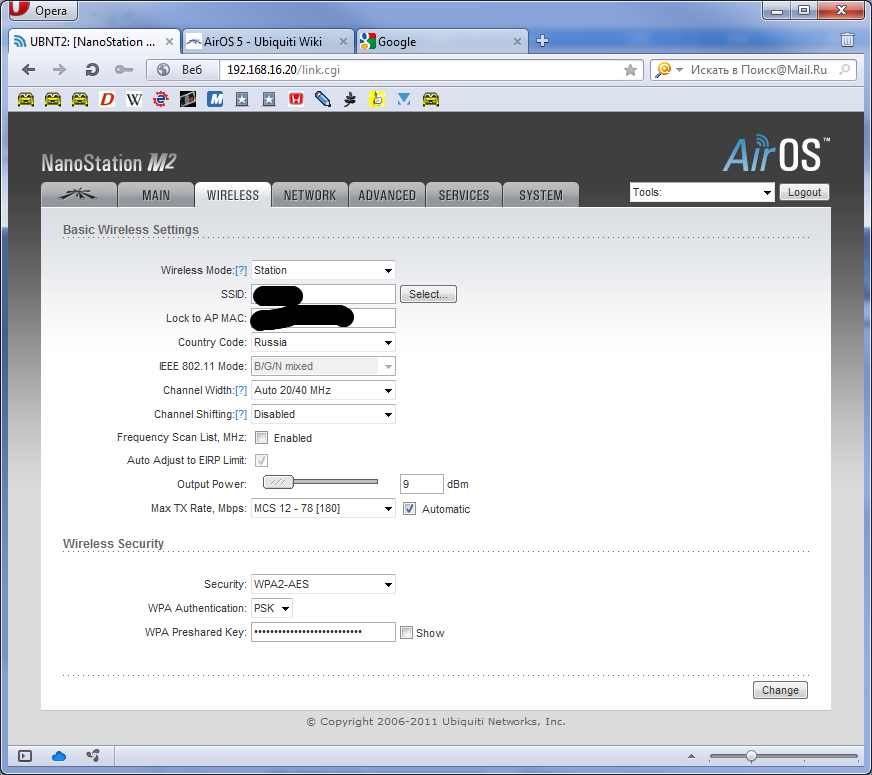Open the blue M bookmark
Viewport: 872px width, 775px height.
(215, 100)
